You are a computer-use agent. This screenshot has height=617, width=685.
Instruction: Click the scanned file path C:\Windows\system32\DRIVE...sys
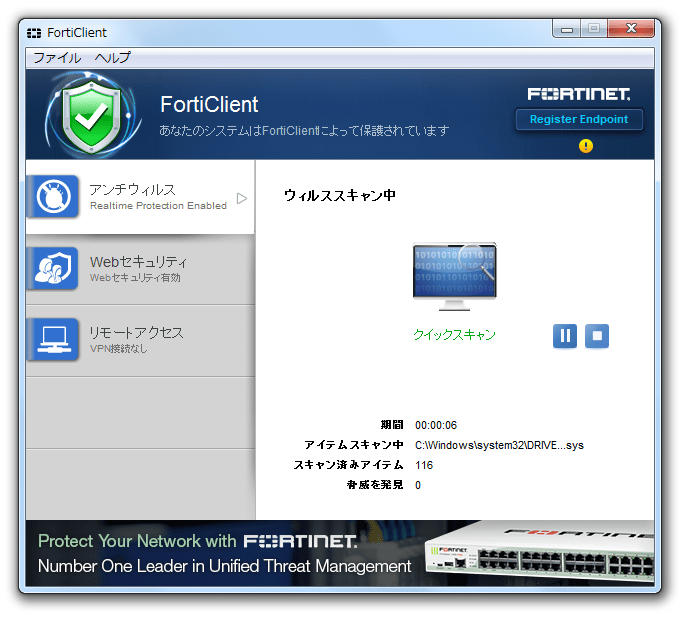click(x=499, y=445)
